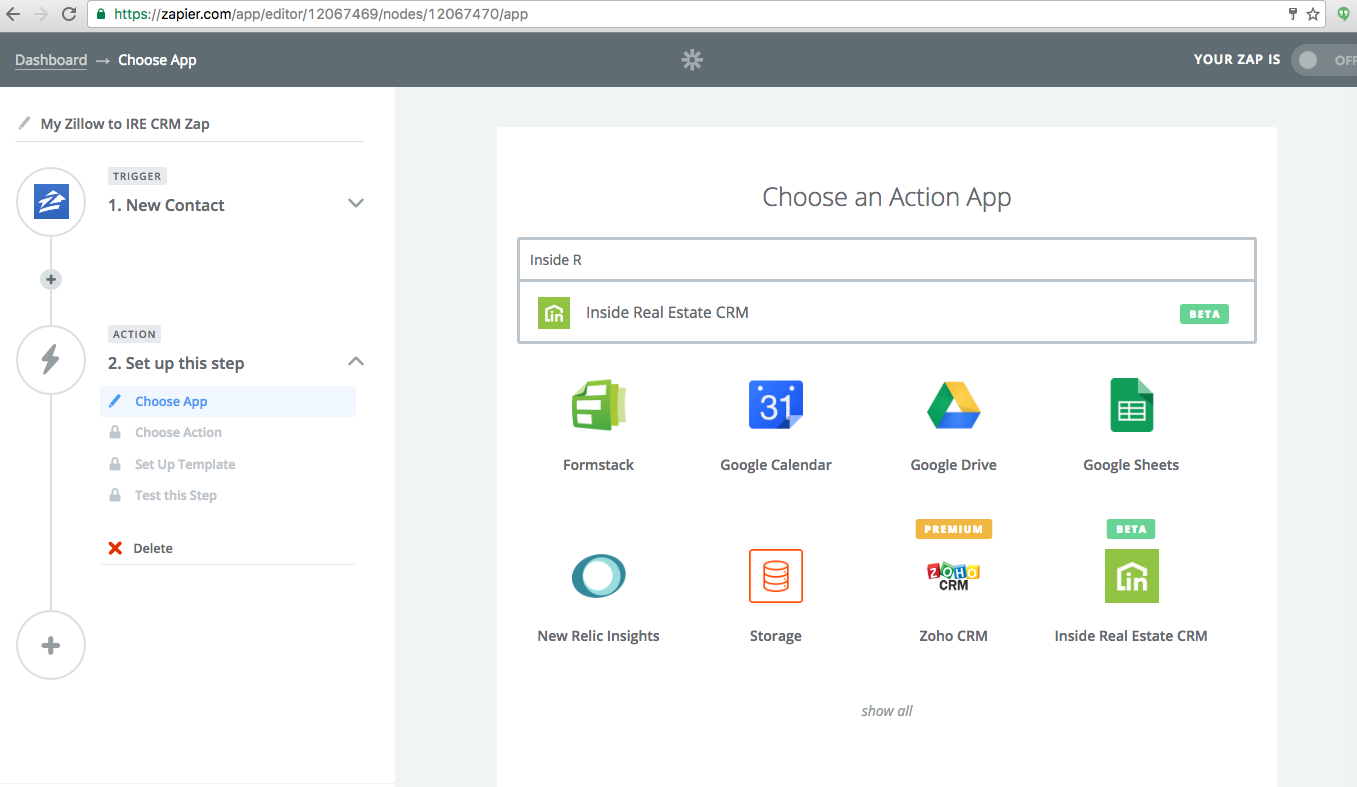Click the BETA badge in search result
Image resolution: width=1357 pixels, height=787 pixels.
coord(1204,313)
